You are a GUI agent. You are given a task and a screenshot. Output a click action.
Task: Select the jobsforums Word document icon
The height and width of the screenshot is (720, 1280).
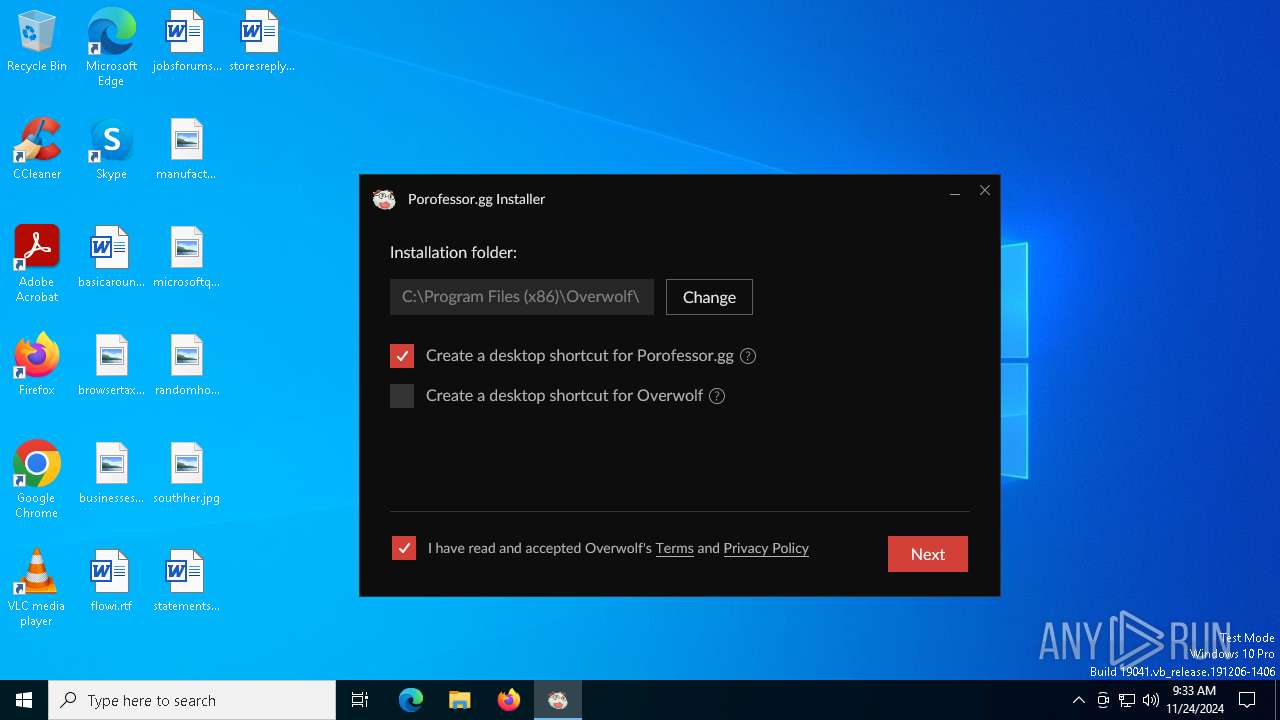click(x=186, y=42)
